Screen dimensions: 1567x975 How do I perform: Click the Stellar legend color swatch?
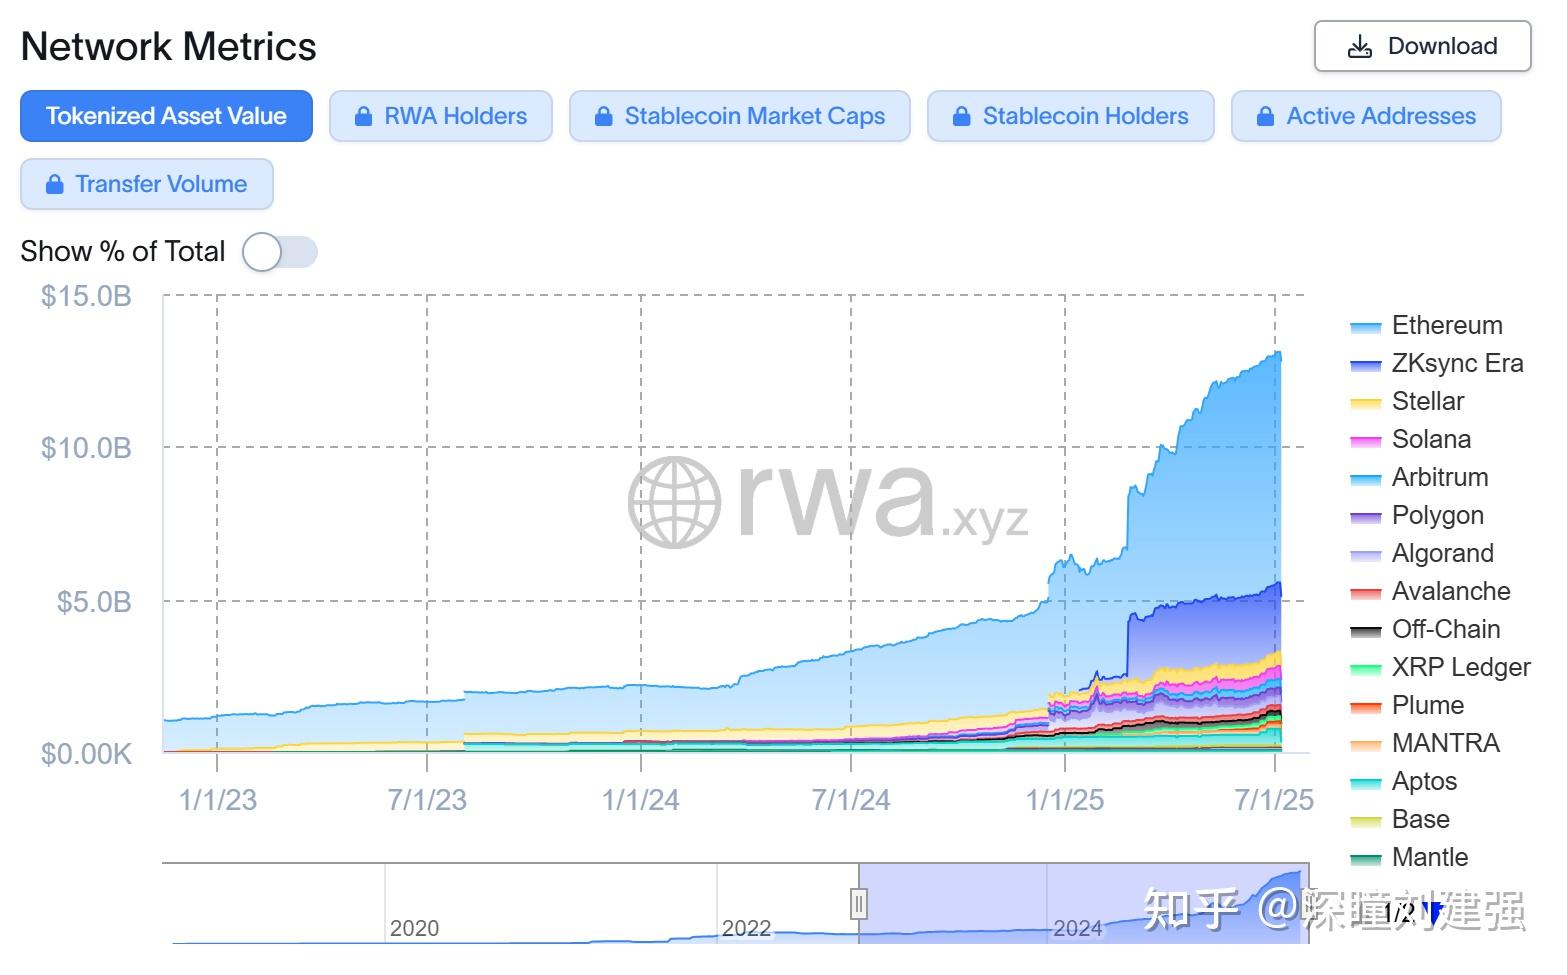pos(1366,403)
